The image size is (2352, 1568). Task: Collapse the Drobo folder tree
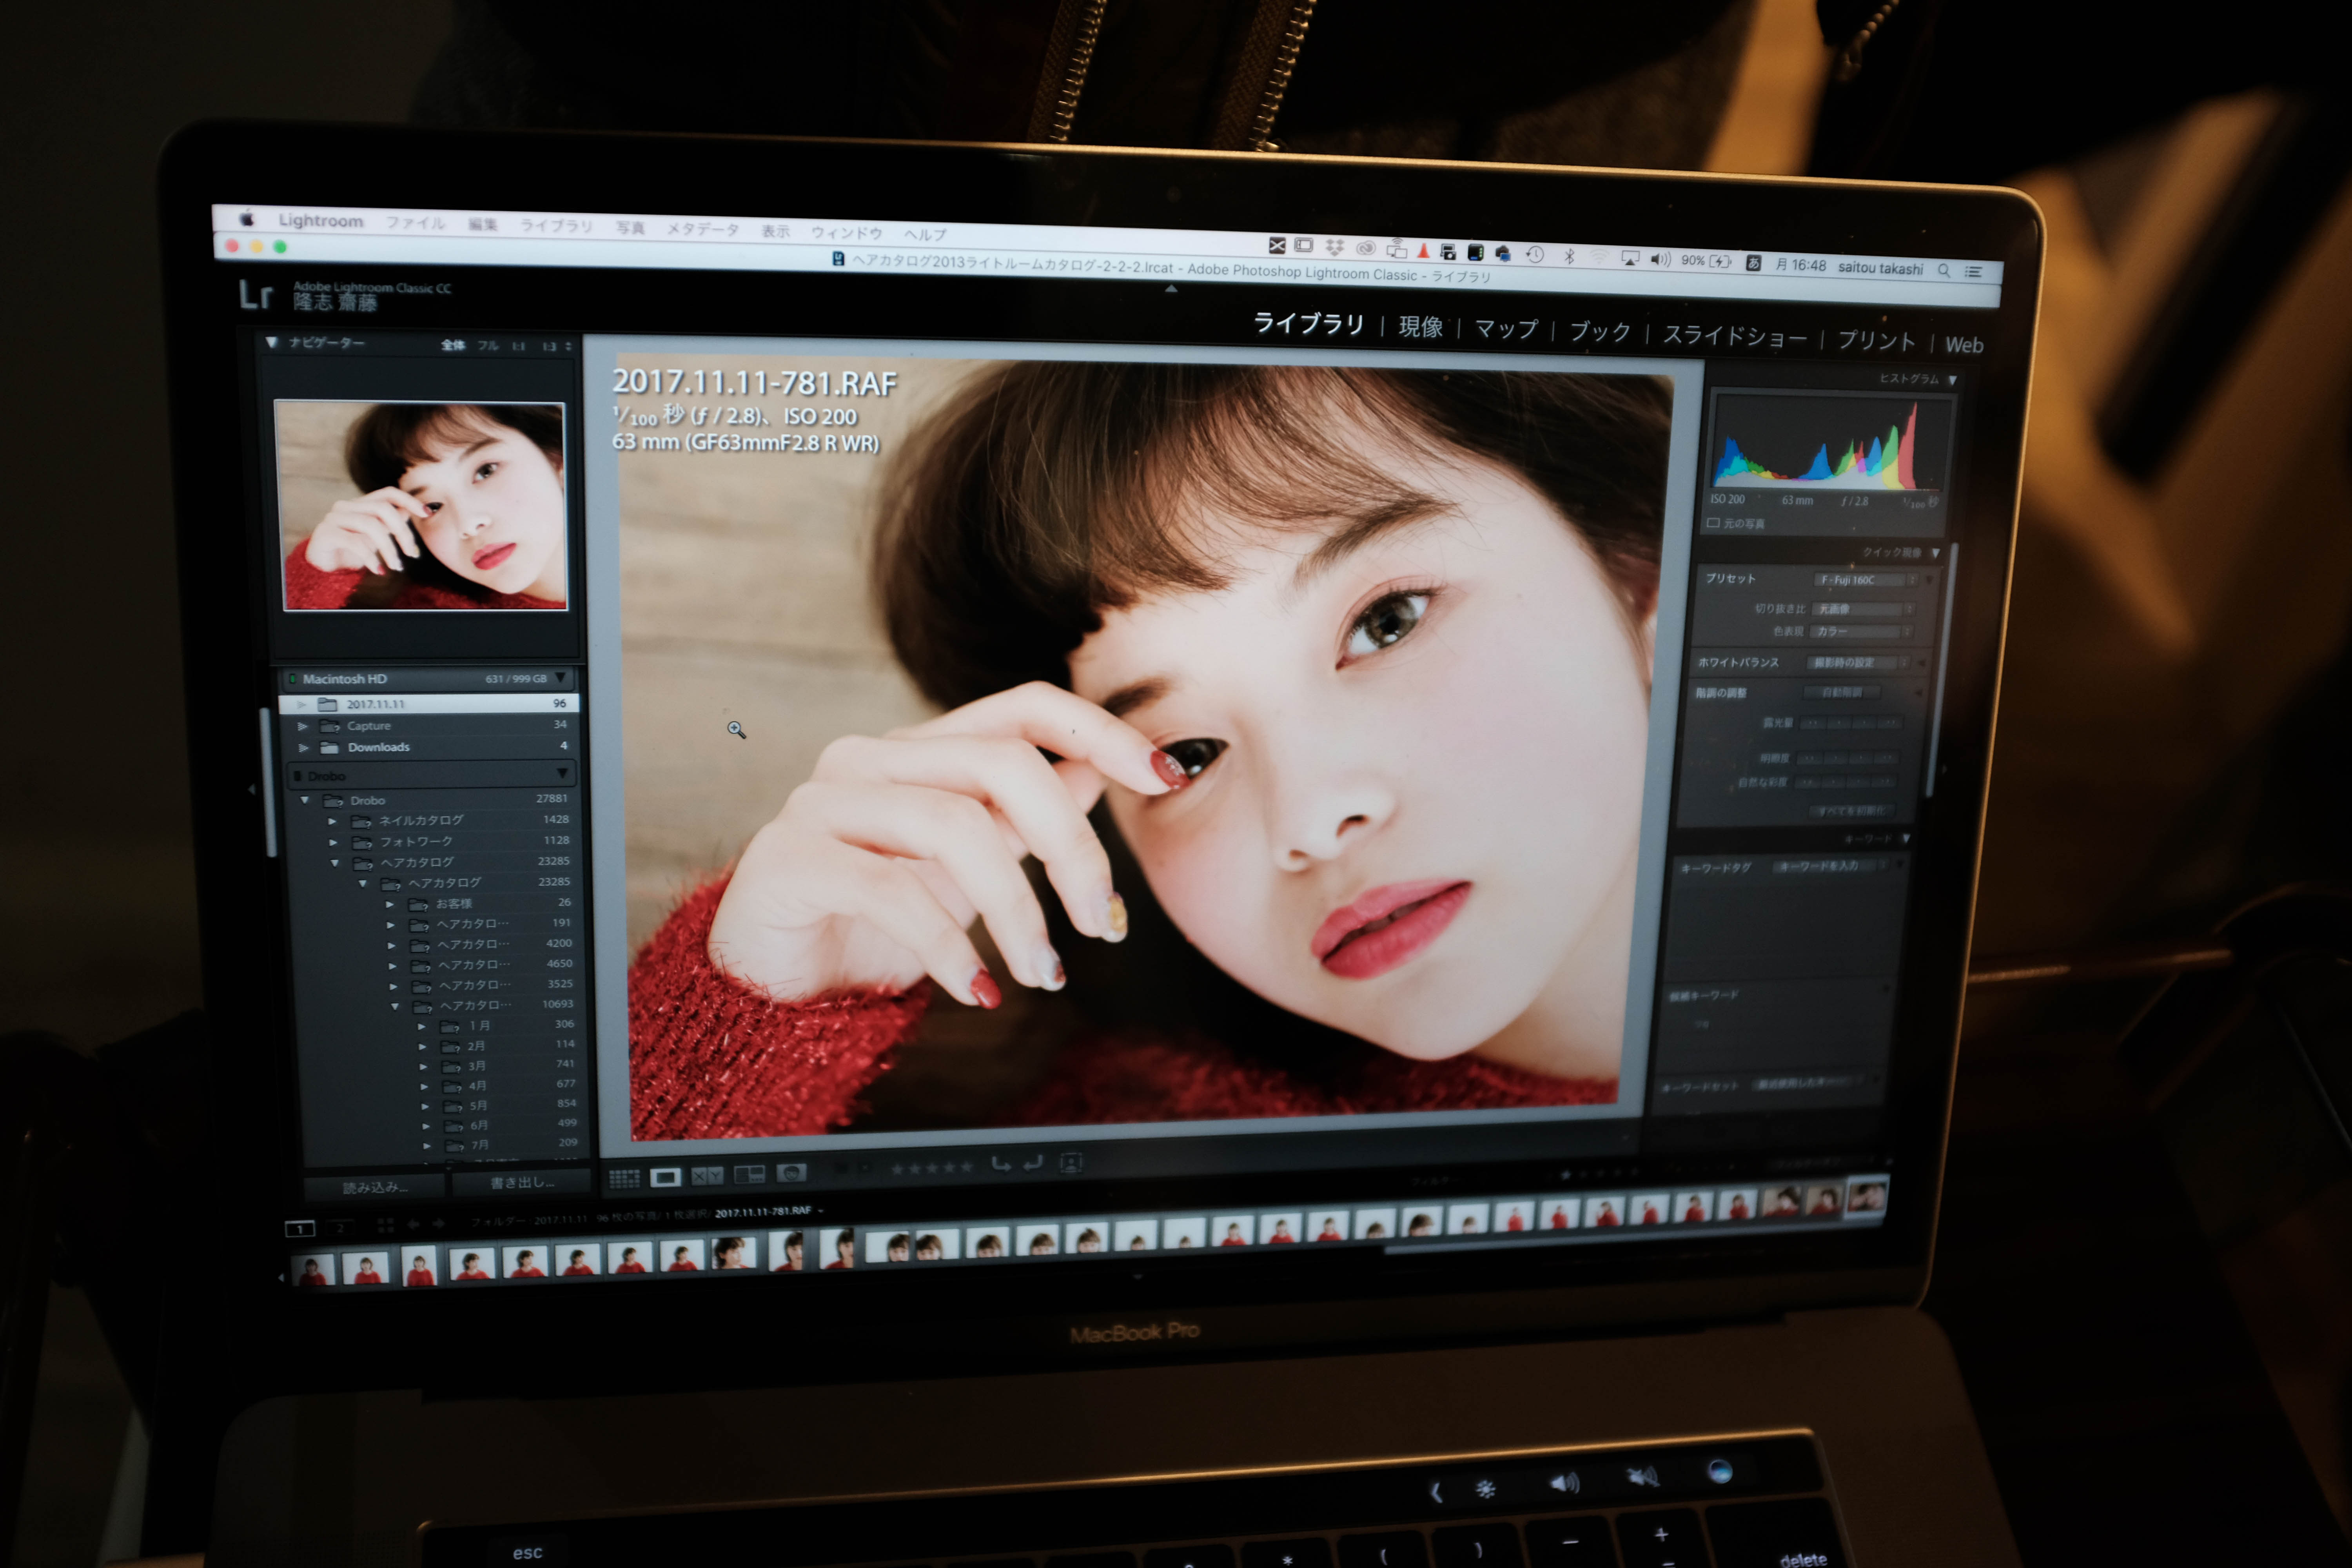point(305,800)
